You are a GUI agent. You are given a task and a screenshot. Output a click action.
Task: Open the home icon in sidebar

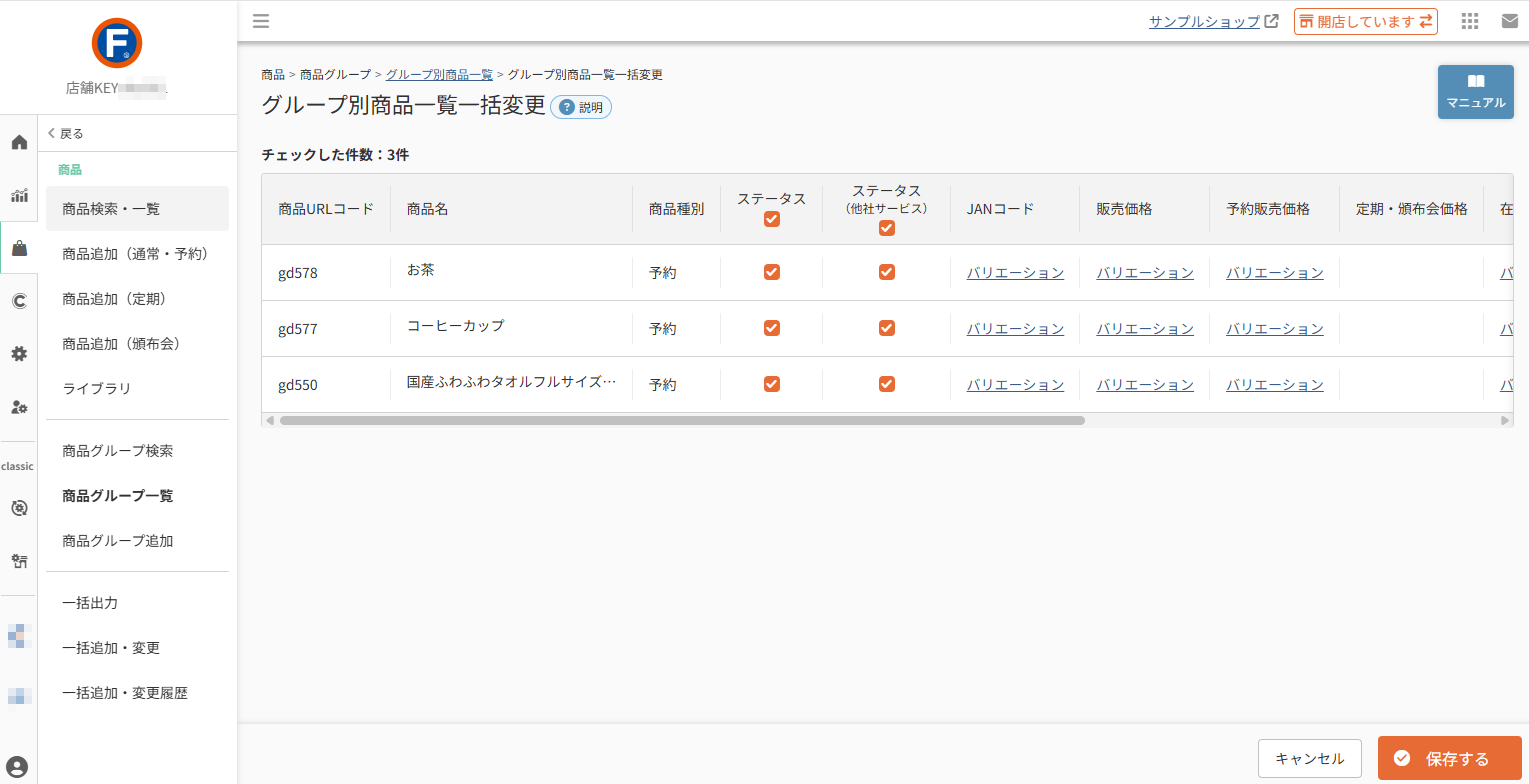19,142
